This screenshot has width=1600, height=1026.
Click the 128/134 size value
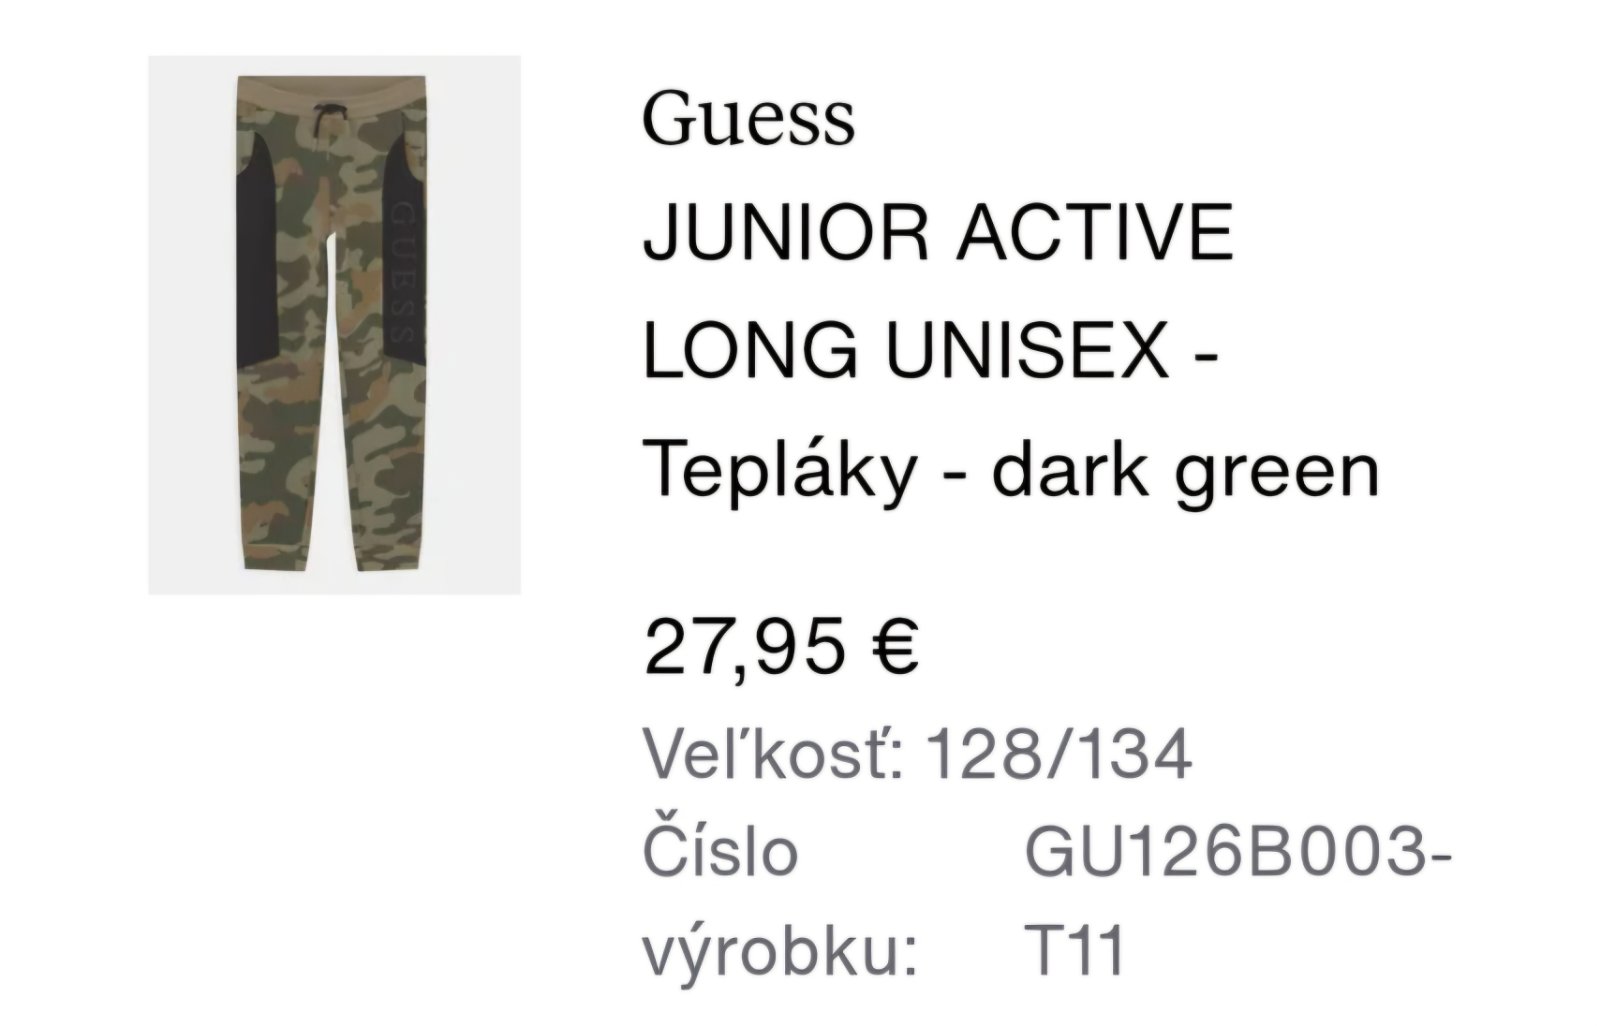(1061, 753)
